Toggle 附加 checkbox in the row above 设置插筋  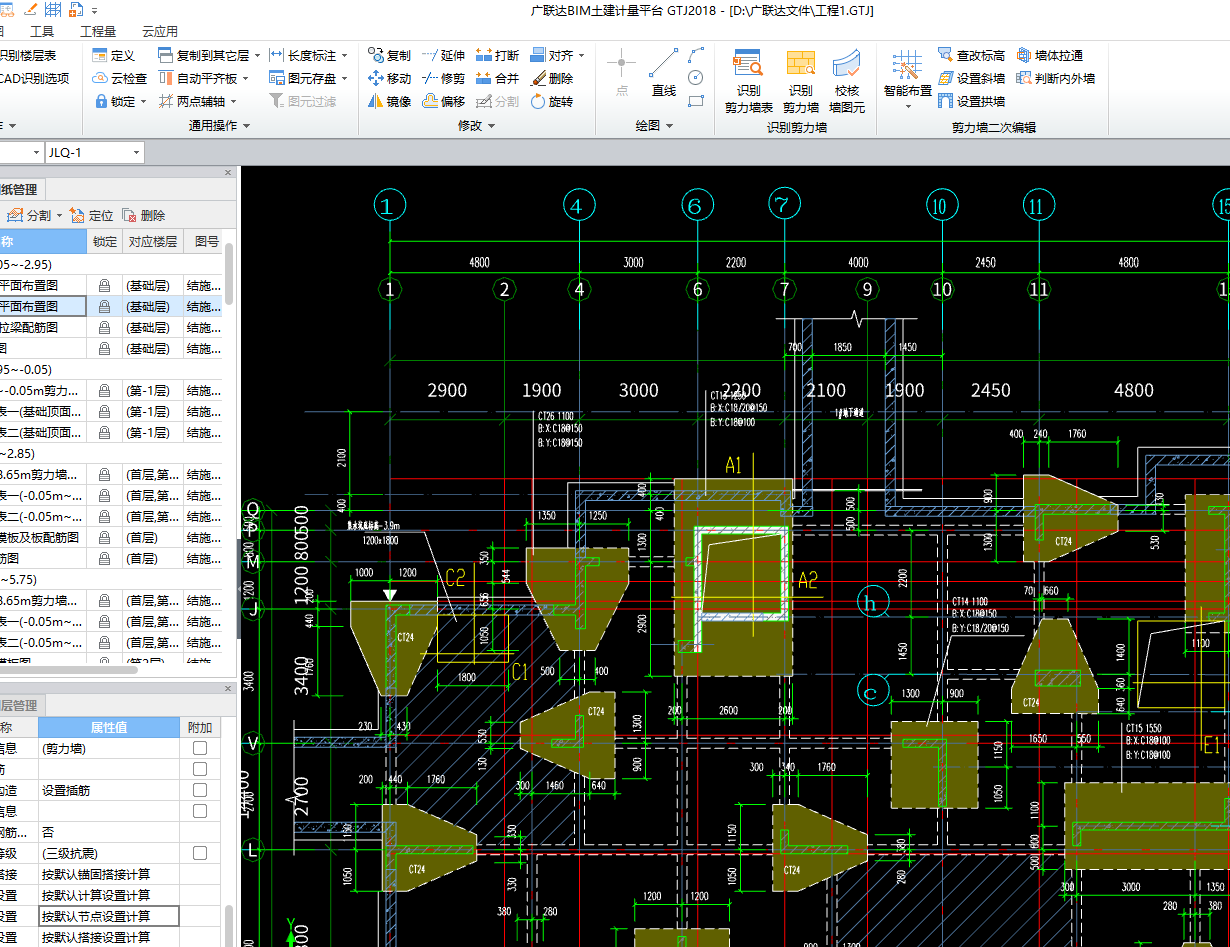pos(200,769)
